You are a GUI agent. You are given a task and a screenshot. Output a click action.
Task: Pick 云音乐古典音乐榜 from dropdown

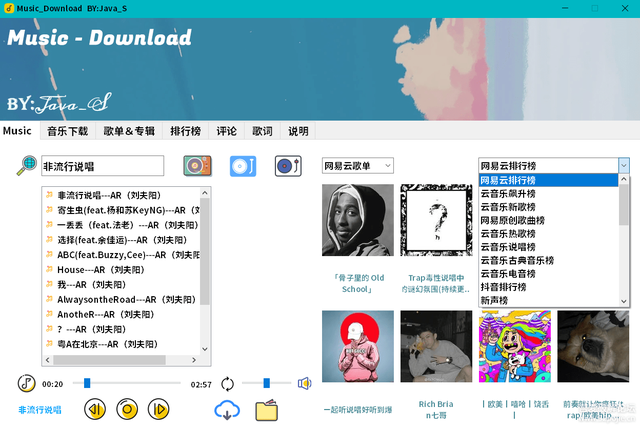[548, 260]
